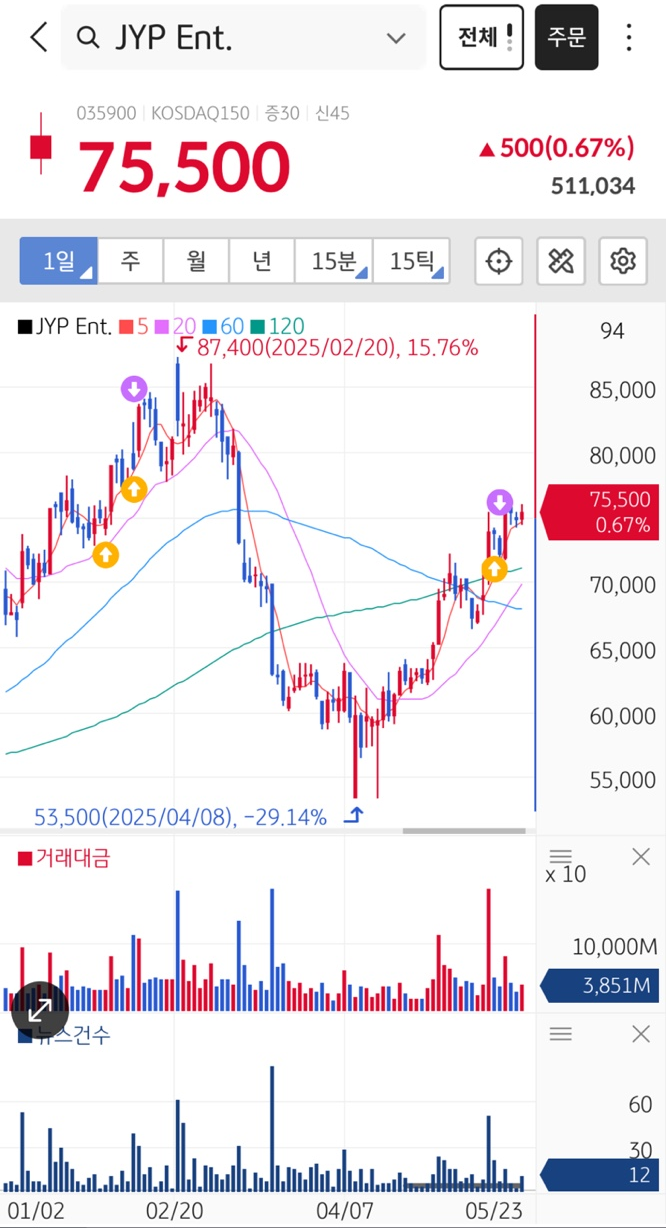Screen dimensions: 666x1228
Task: Expand the JYP Ent. stock selector dropdown
Action: pyautogui.click(x=396, y=38)
